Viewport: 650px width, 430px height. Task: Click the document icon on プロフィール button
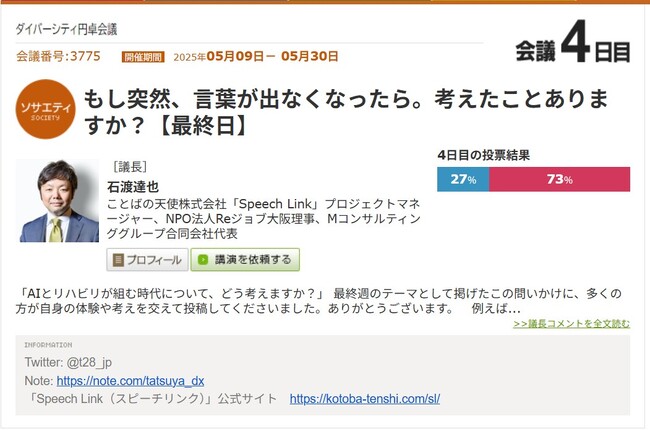point(118,260)
